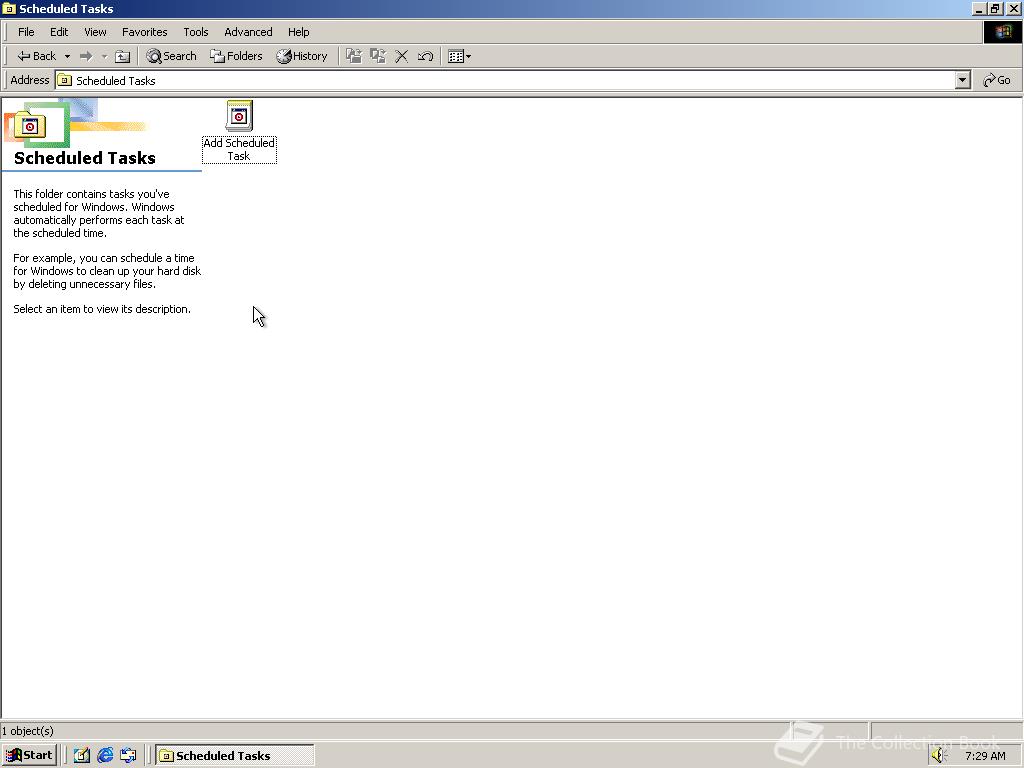The width and height of the screenshot is (1024, 768).
Task: Open the Start menu
Action: point(29,756)
